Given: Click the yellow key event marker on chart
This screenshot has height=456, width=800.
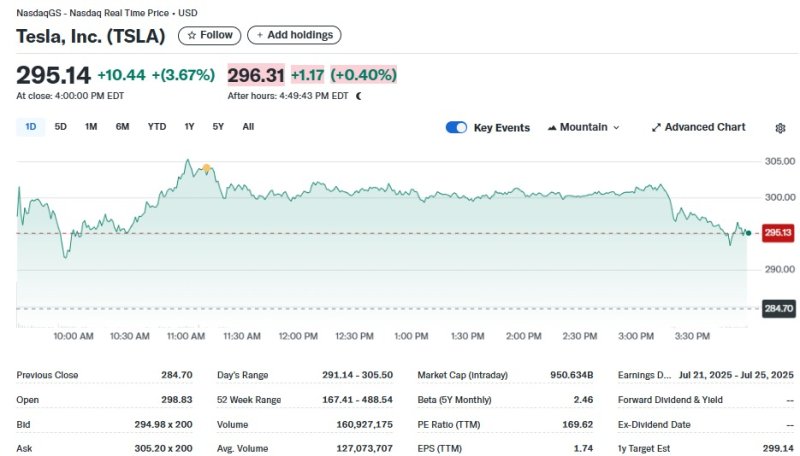Looking at the screenshot, I should coord(206,168).
